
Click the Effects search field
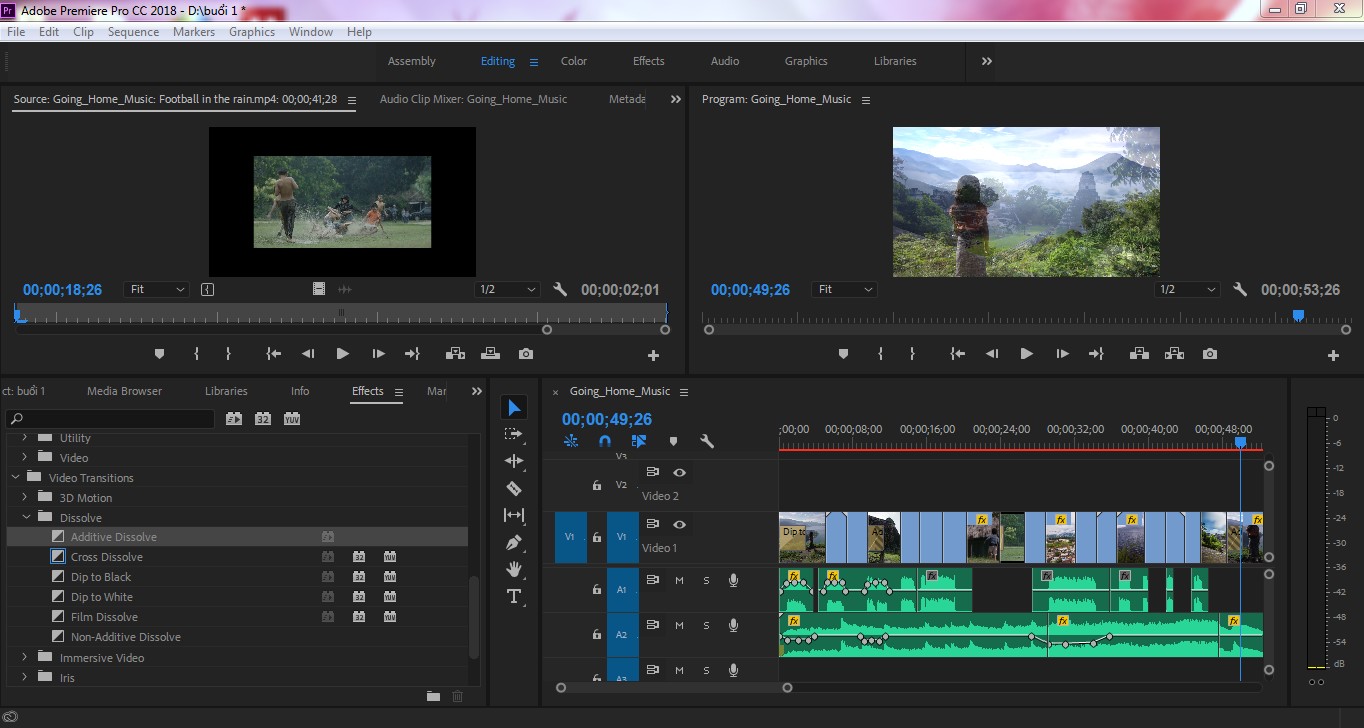coord(110,419)
